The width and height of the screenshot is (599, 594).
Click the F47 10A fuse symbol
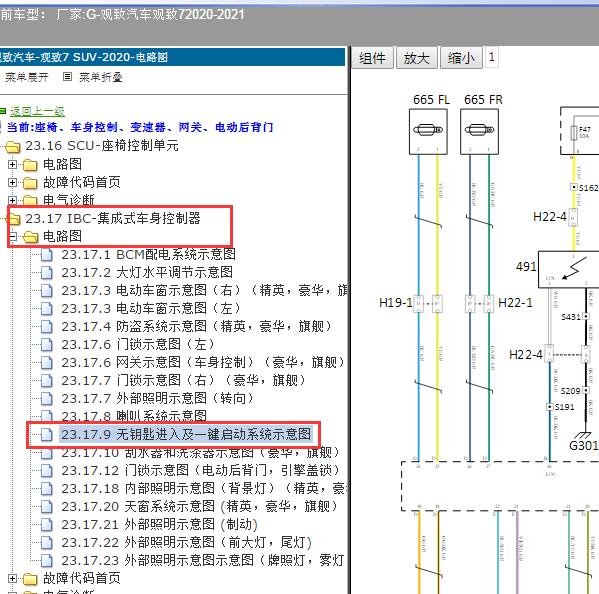pos(573,133)
